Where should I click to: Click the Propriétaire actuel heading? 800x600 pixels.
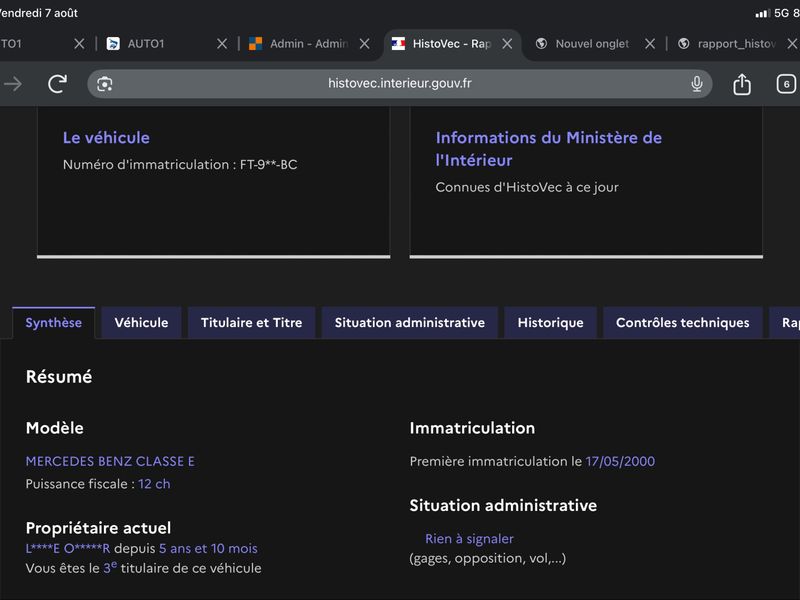coord(98,528)
